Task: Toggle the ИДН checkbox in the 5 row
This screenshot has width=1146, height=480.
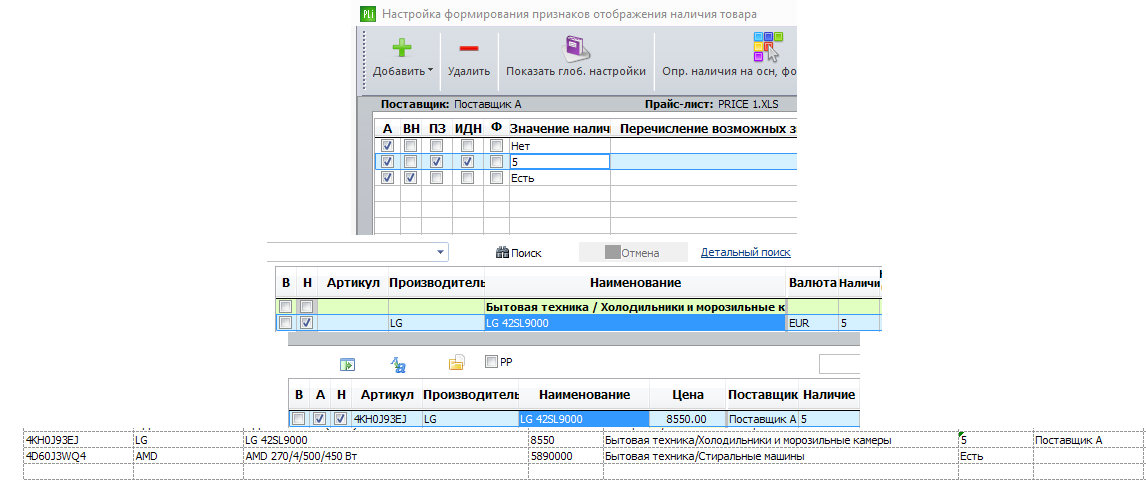Action: (468, 161)
